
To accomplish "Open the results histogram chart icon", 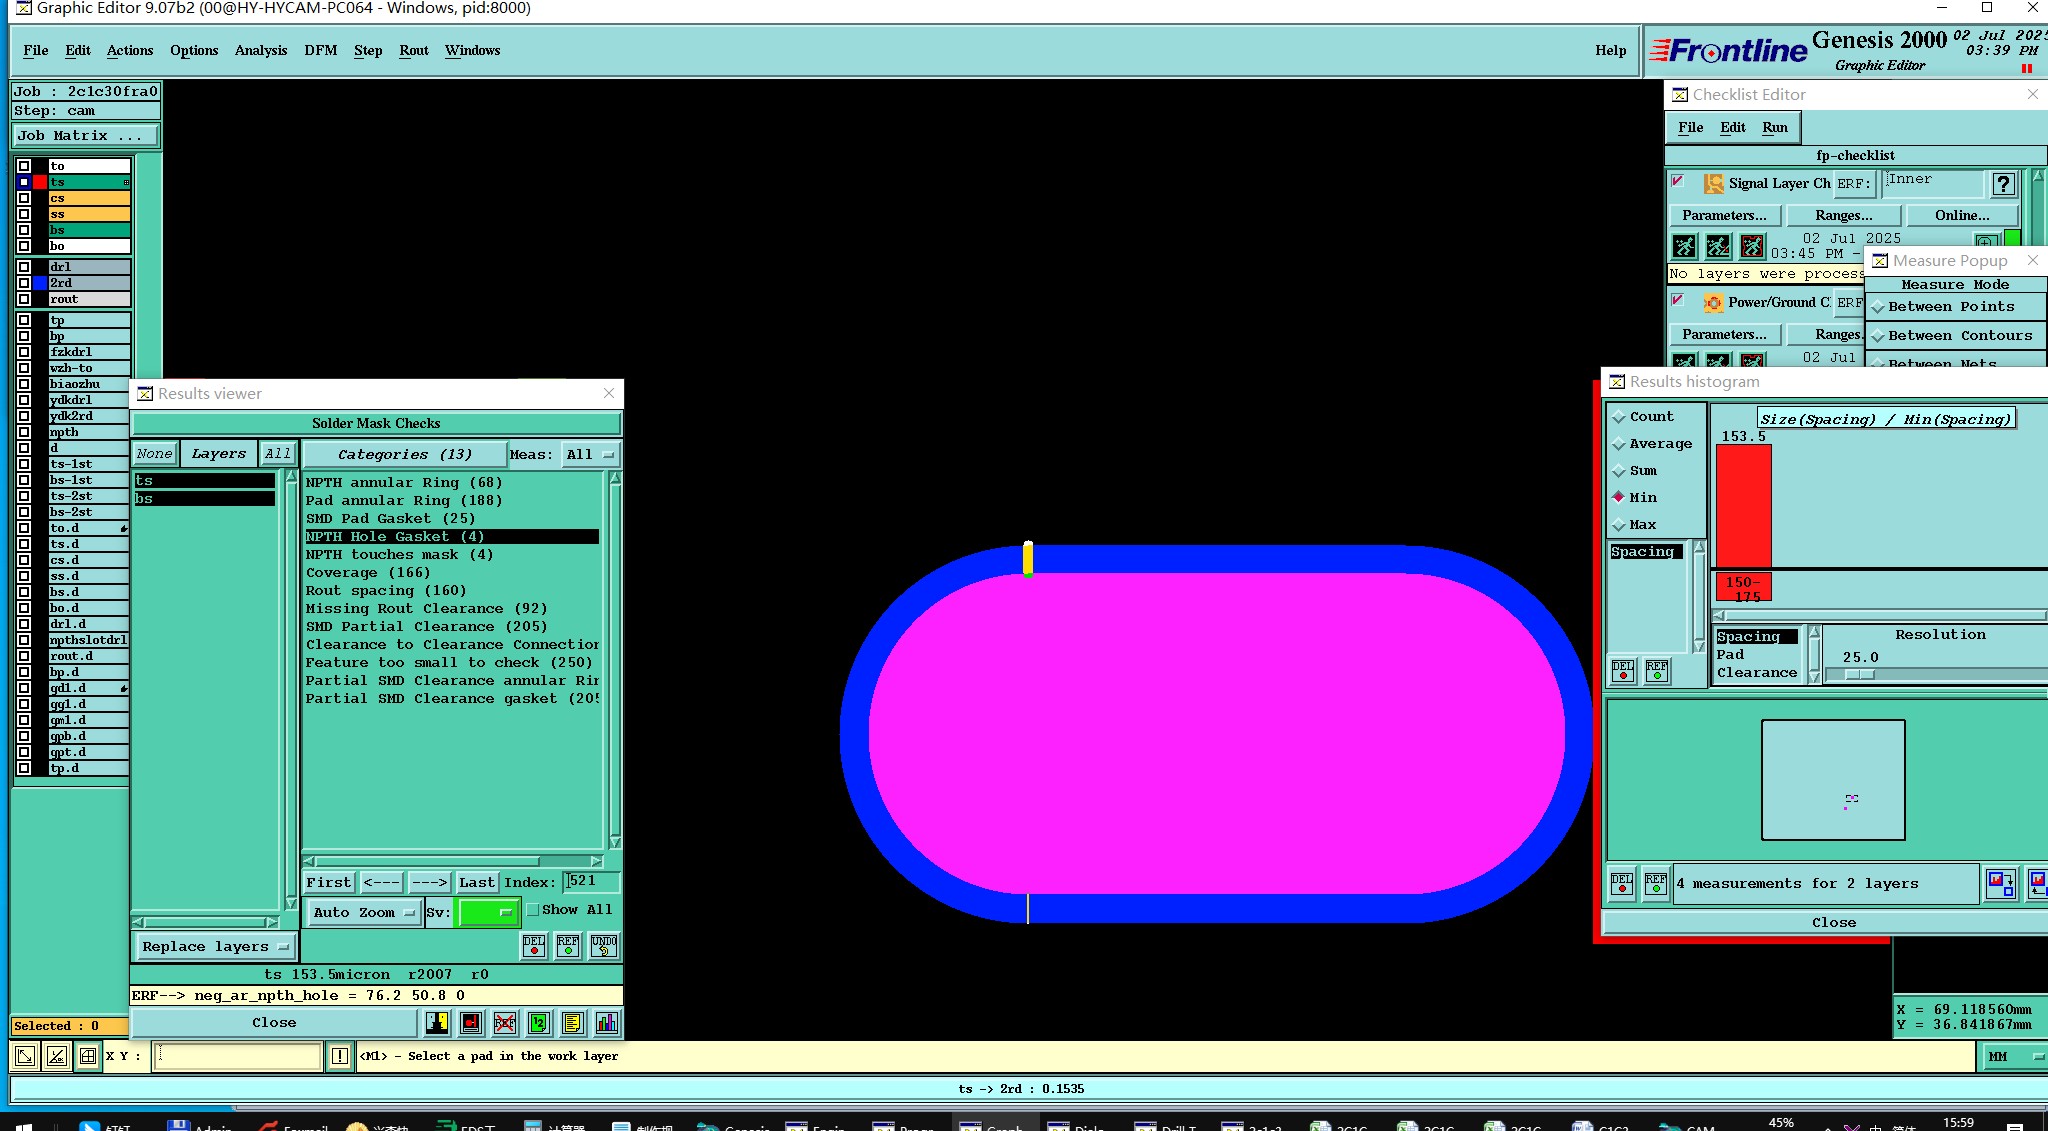I will pyautogui.click(x=606, y=1022).
